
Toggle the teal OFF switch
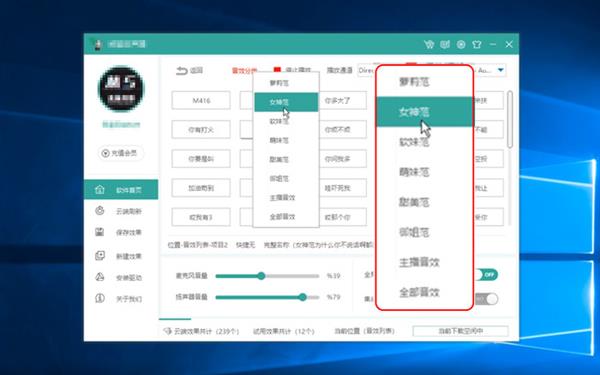486,274
